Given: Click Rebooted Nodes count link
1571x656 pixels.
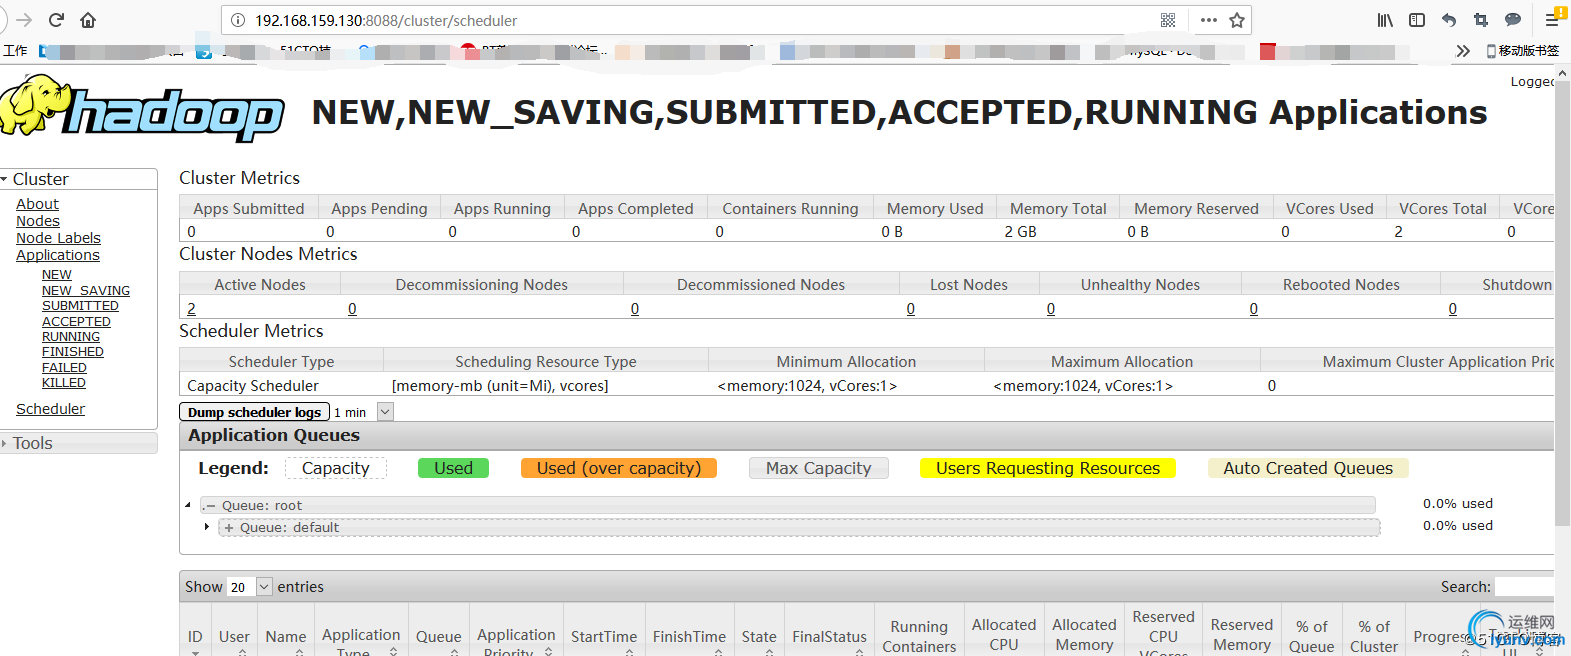Looking at the screenshot, I should click(1254, 309).
